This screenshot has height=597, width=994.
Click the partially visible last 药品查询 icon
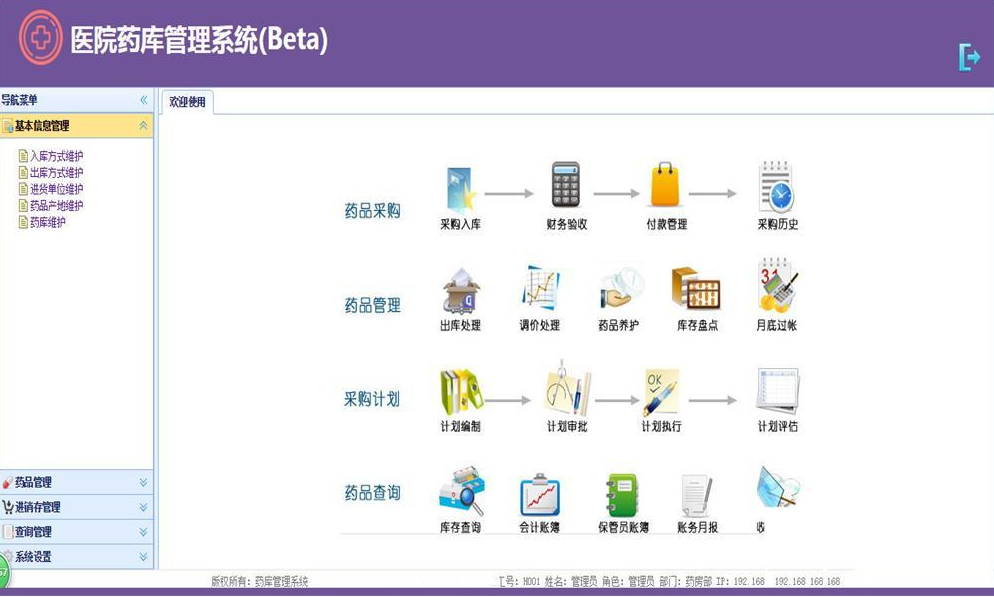(778, 487)
